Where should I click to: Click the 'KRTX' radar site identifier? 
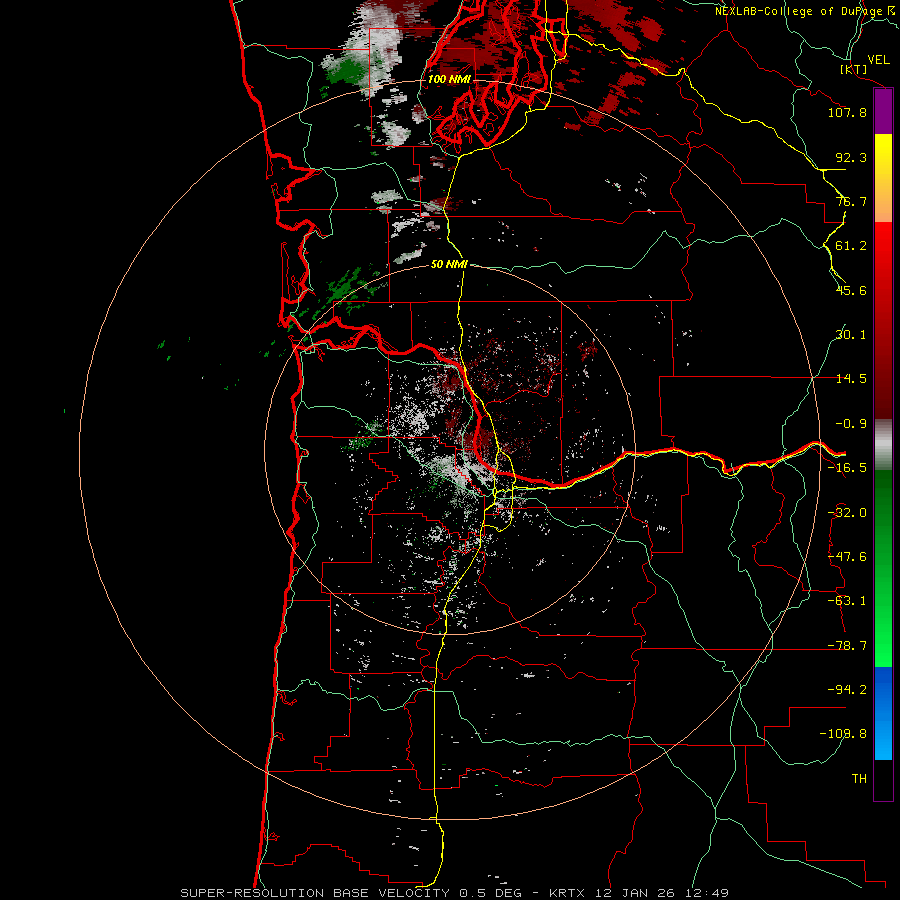point(567,893)
